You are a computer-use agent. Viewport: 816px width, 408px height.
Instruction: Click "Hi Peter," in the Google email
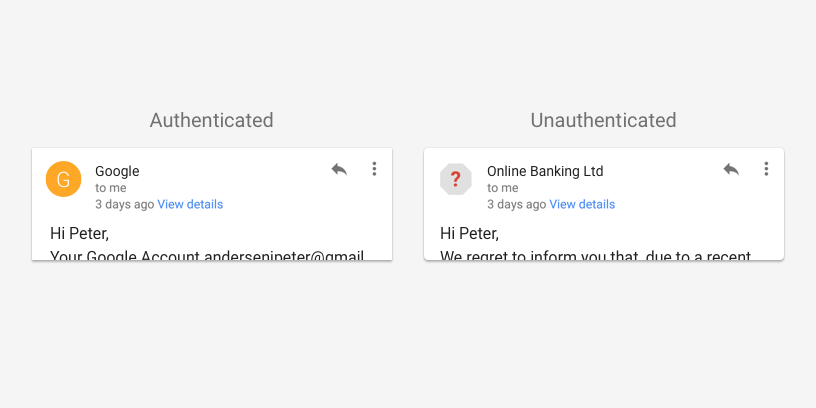click(79, 234)
